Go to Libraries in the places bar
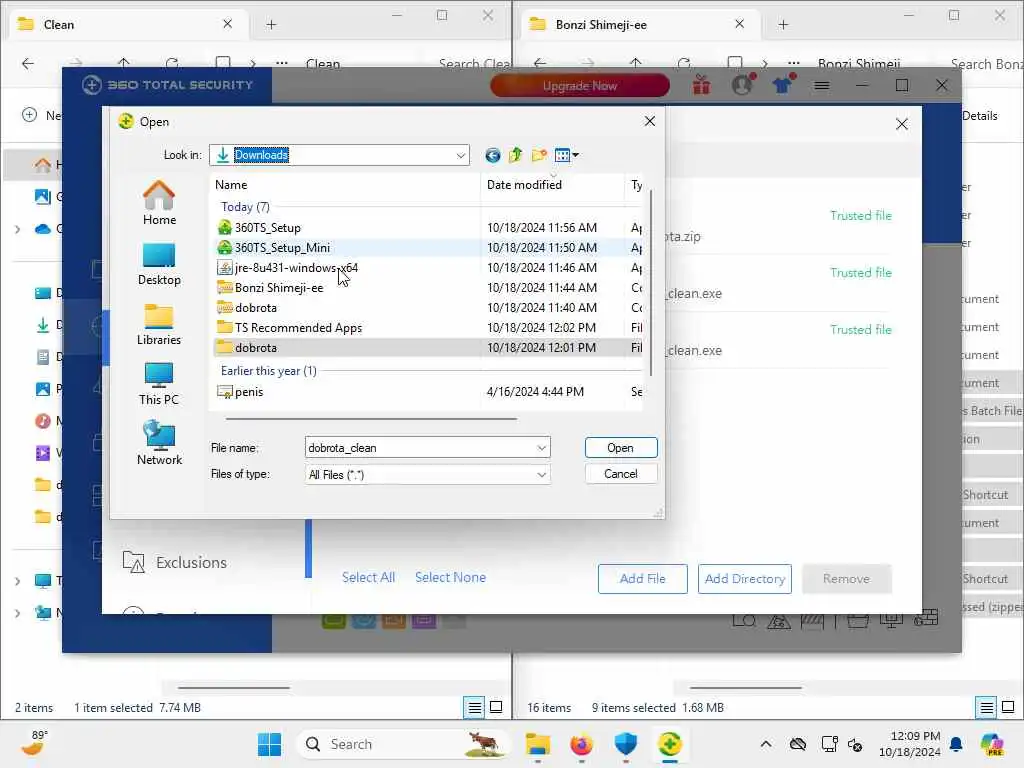The image size is (1024, 768). 159,324
